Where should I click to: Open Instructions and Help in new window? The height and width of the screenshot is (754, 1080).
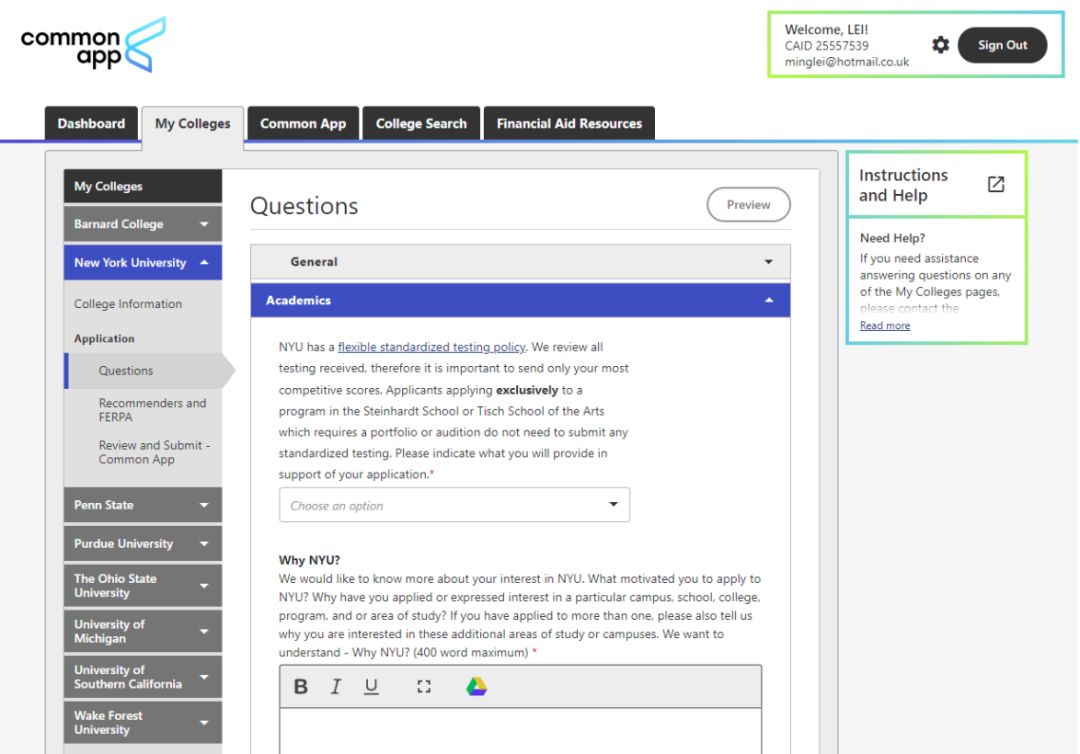pyautogui.click(x=996, y=185)
